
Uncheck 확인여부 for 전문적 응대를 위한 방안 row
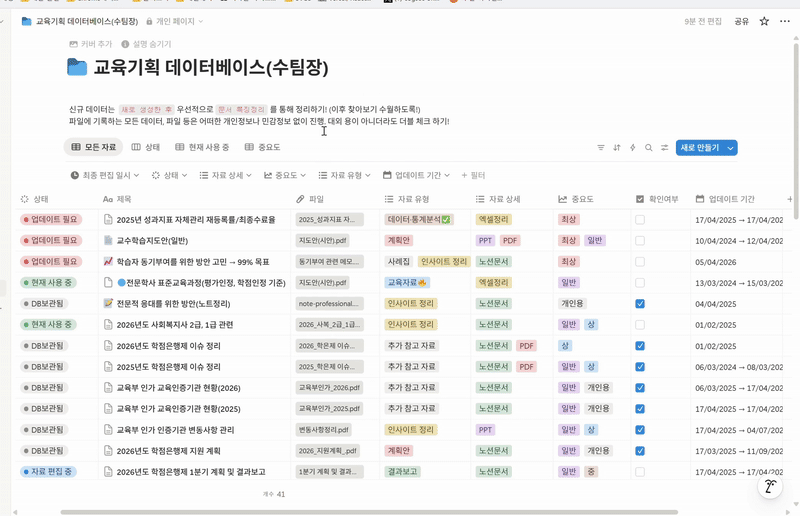640,304
